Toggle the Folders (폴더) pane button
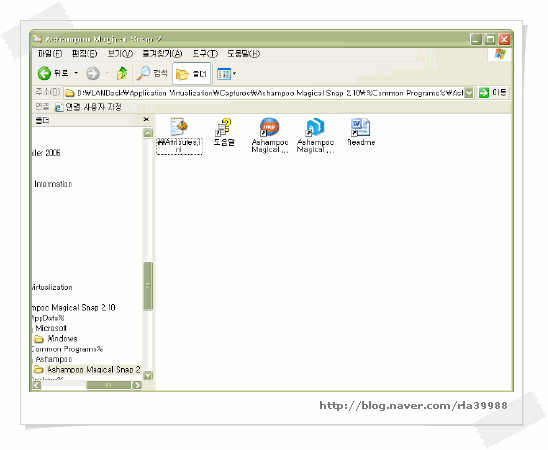 coord(192,74)
